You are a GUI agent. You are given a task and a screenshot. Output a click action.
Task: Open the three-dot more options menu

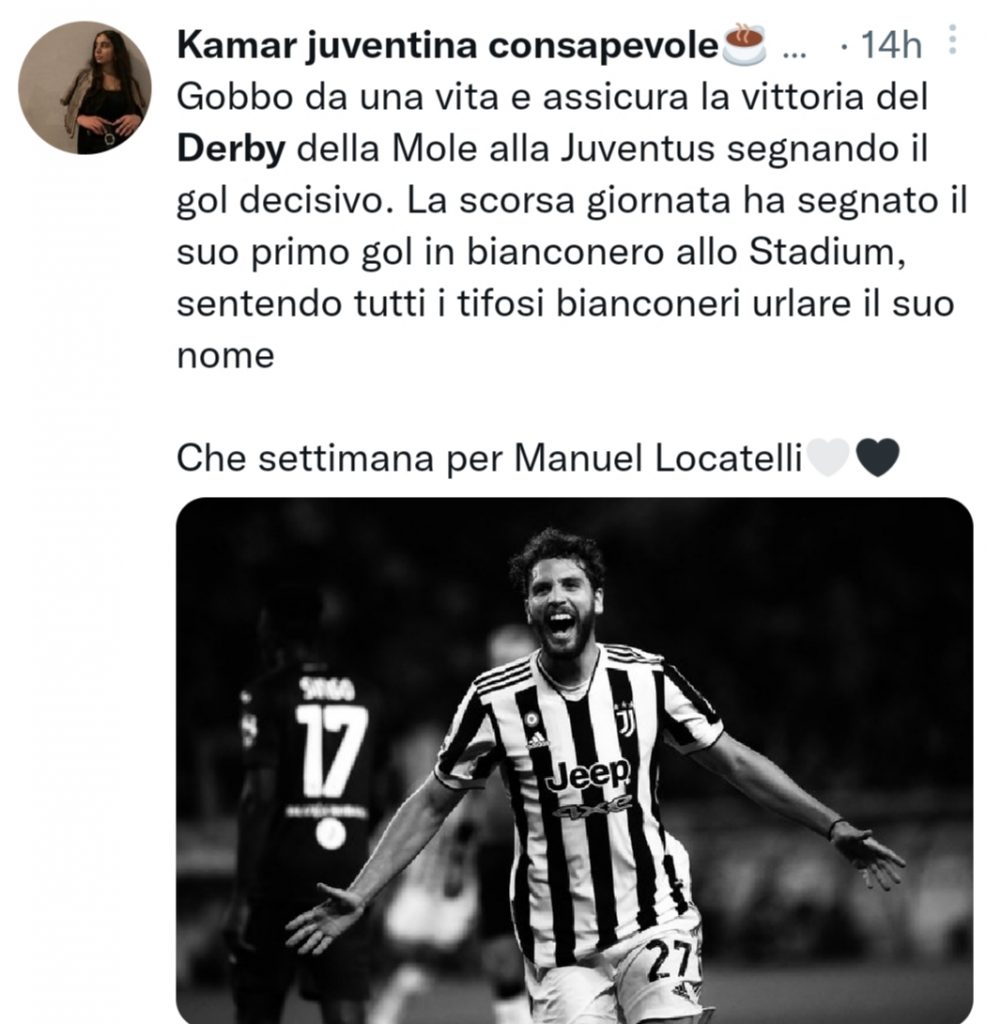(x=951, y=41)
